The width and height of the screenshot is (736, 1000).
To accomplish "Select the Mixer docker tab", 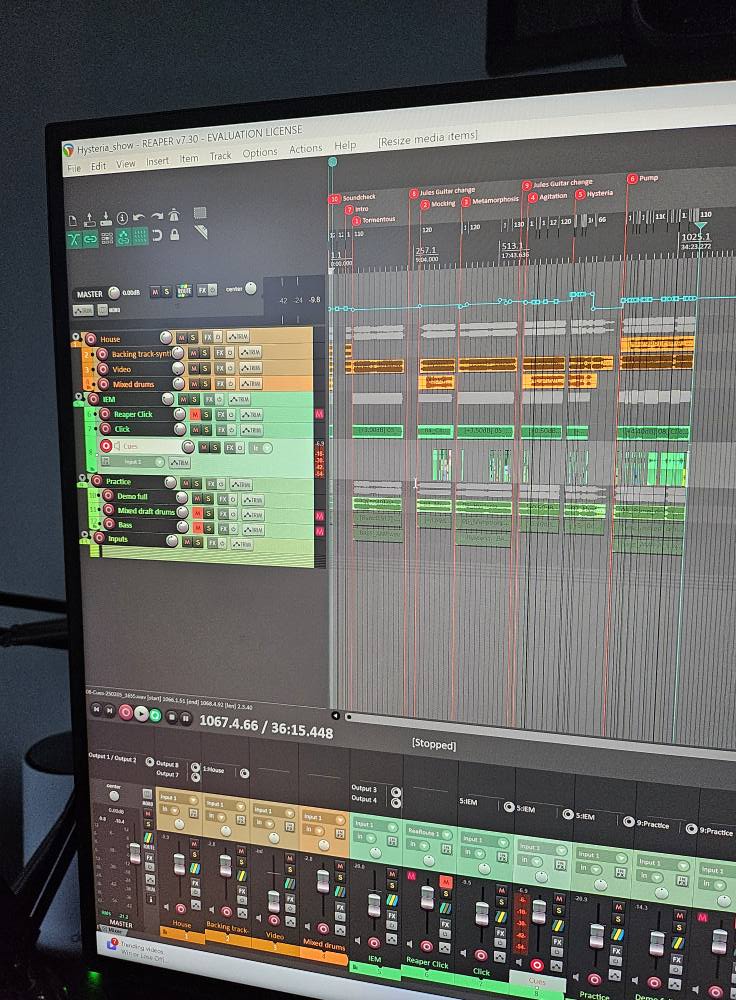I will [114, 931].
